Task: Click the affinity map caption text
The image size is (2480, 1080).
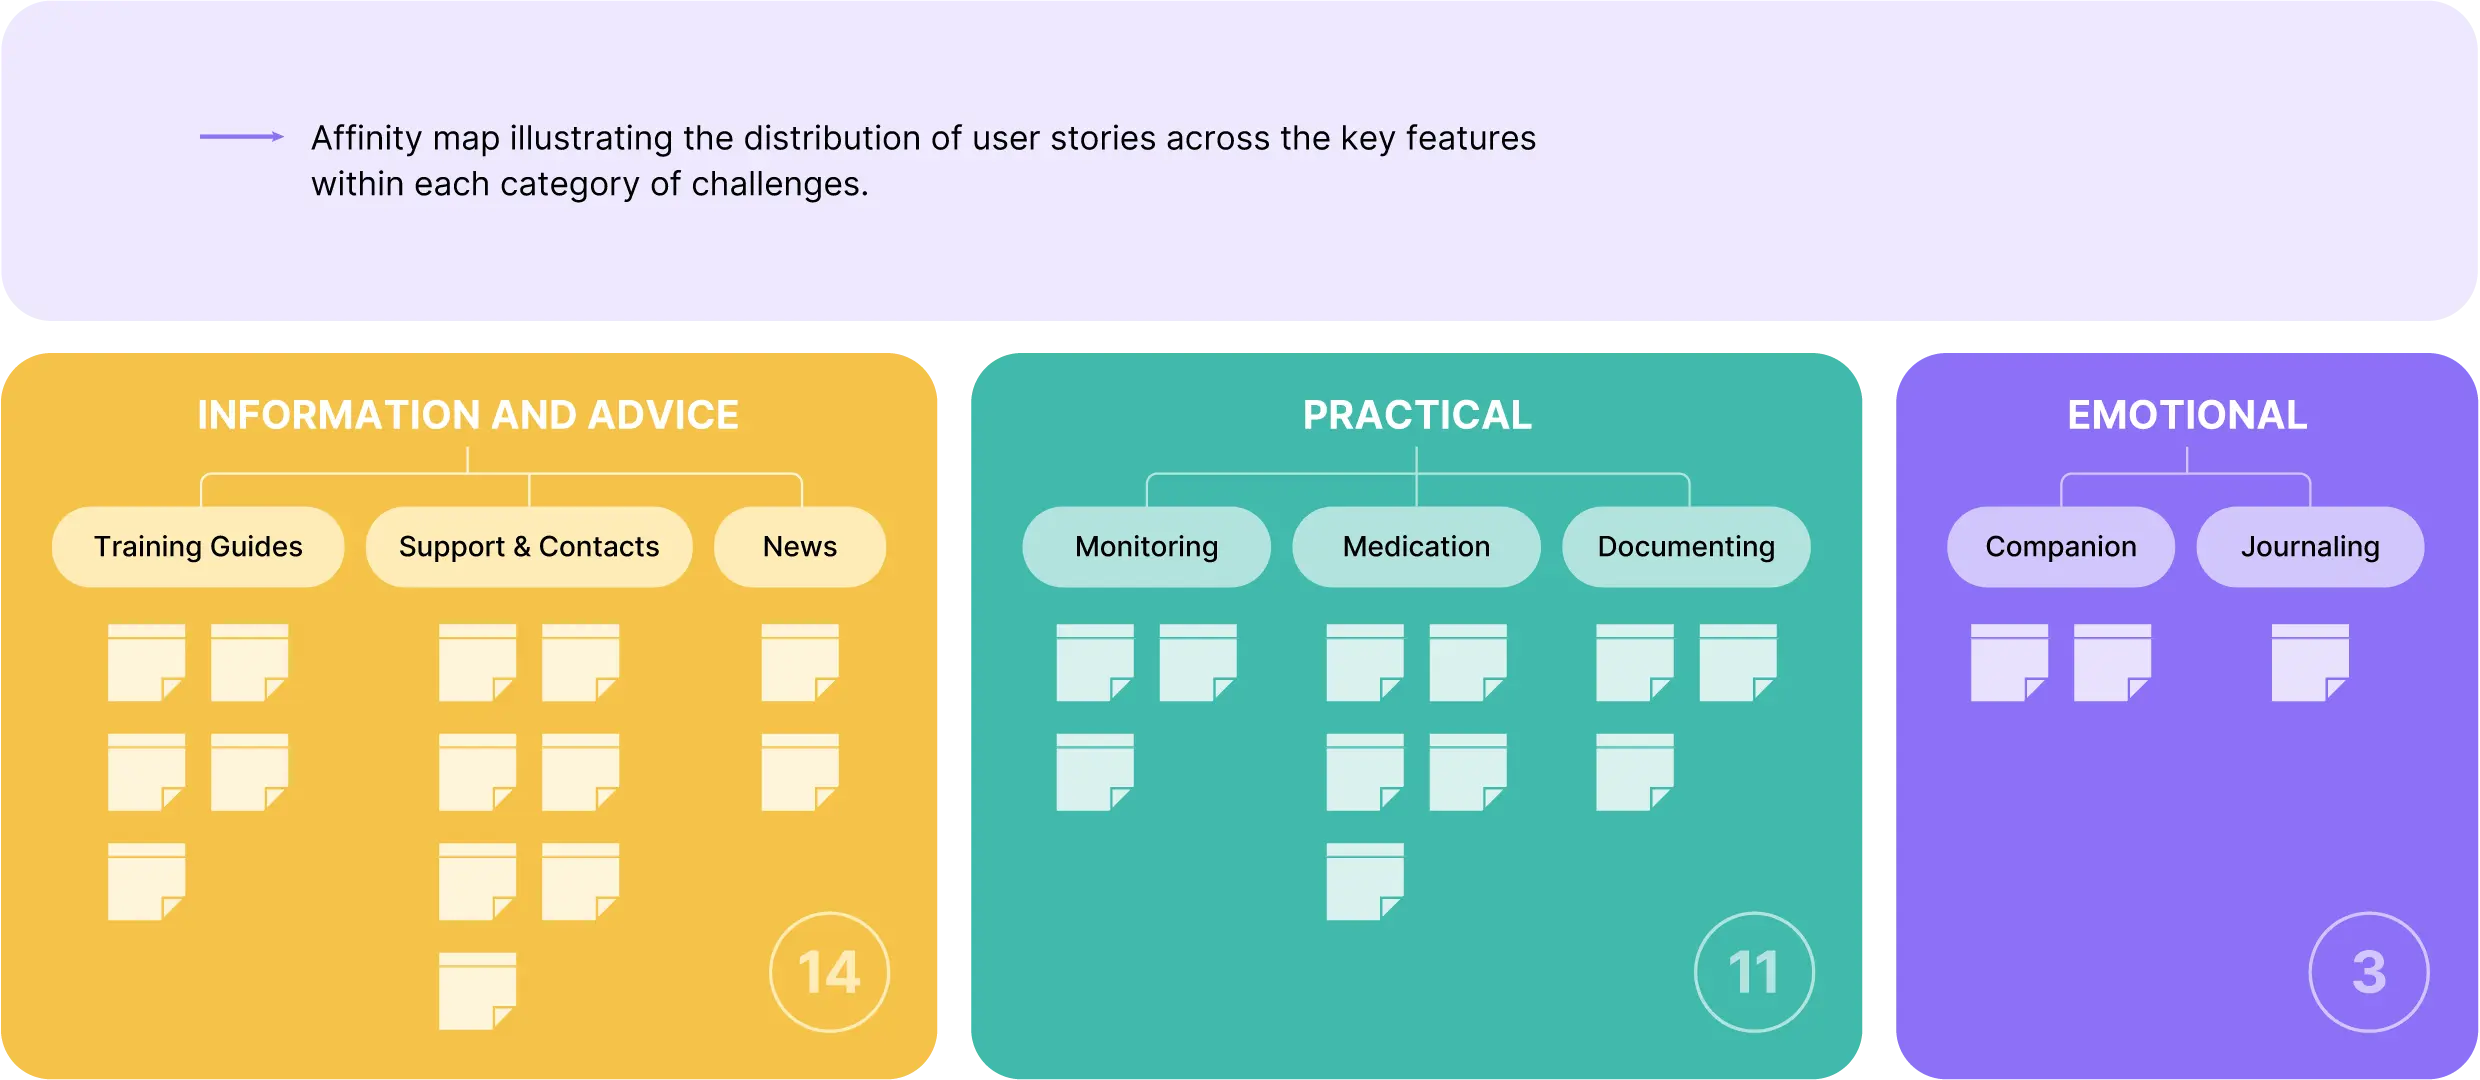Action: tap(922, 160)
